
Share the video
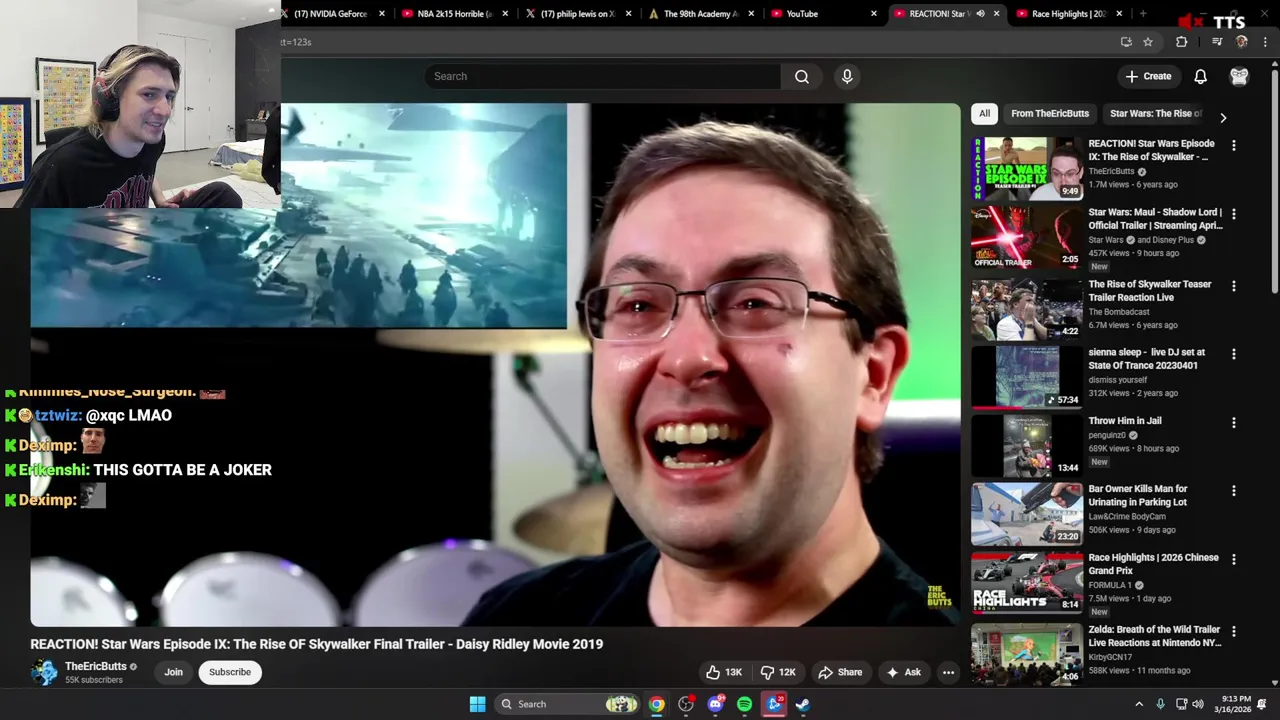[x=839, y=672]
